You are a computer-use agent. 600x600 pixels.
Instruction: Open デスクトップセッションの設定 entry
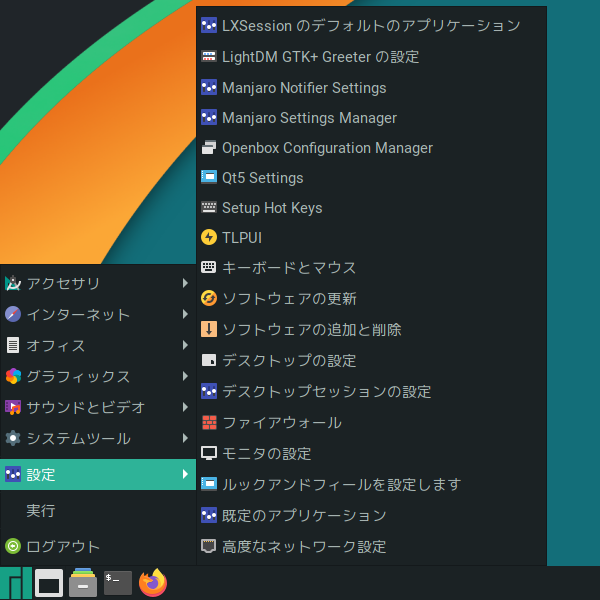pyautogui.click(x=371, y=391)
